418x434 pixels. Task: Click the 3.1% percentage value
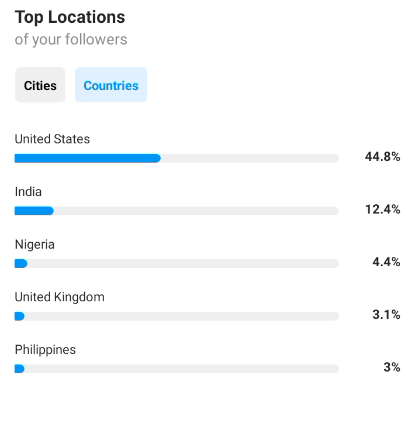point(386,315)
